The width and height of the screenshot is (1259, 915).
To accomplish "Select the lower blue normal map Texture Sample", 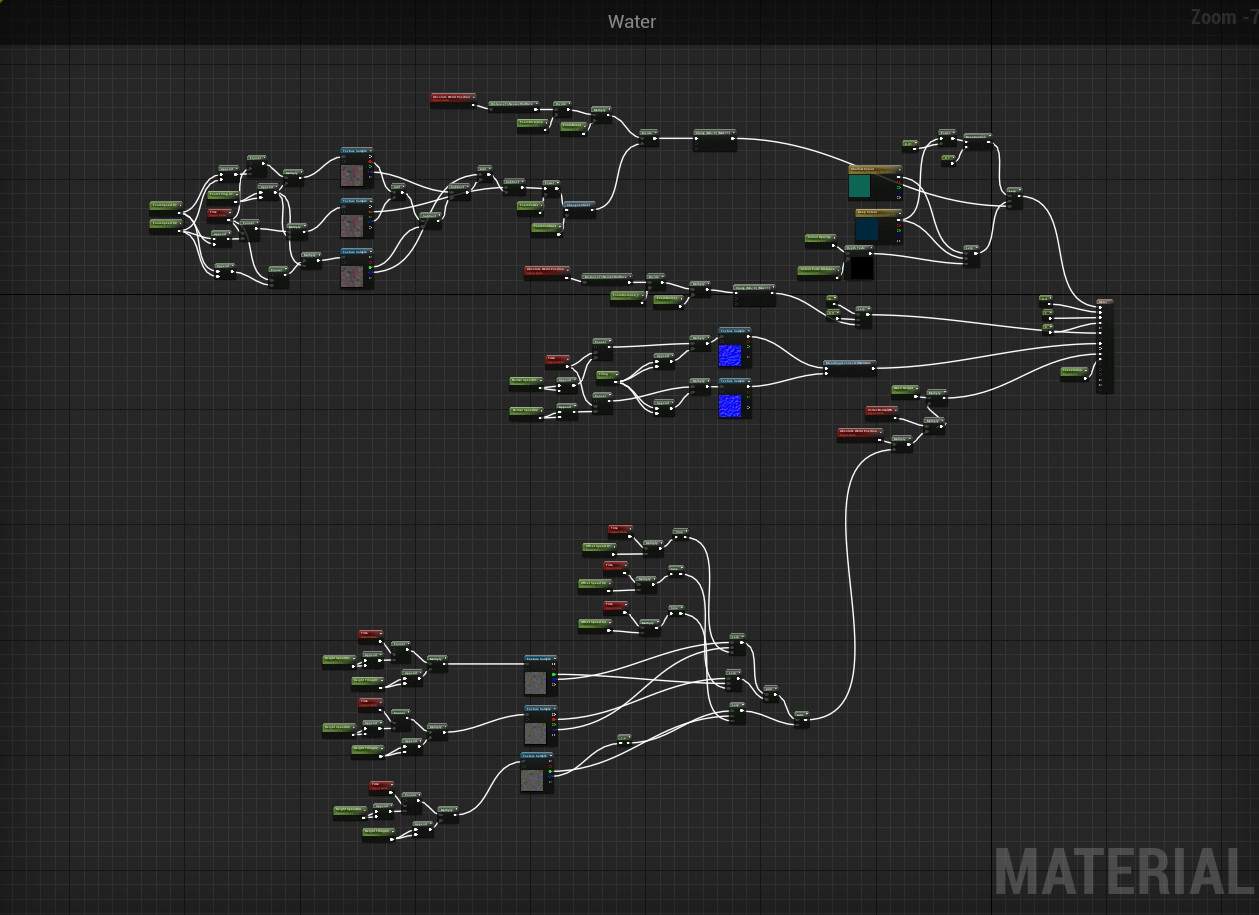I will (731, 405).
